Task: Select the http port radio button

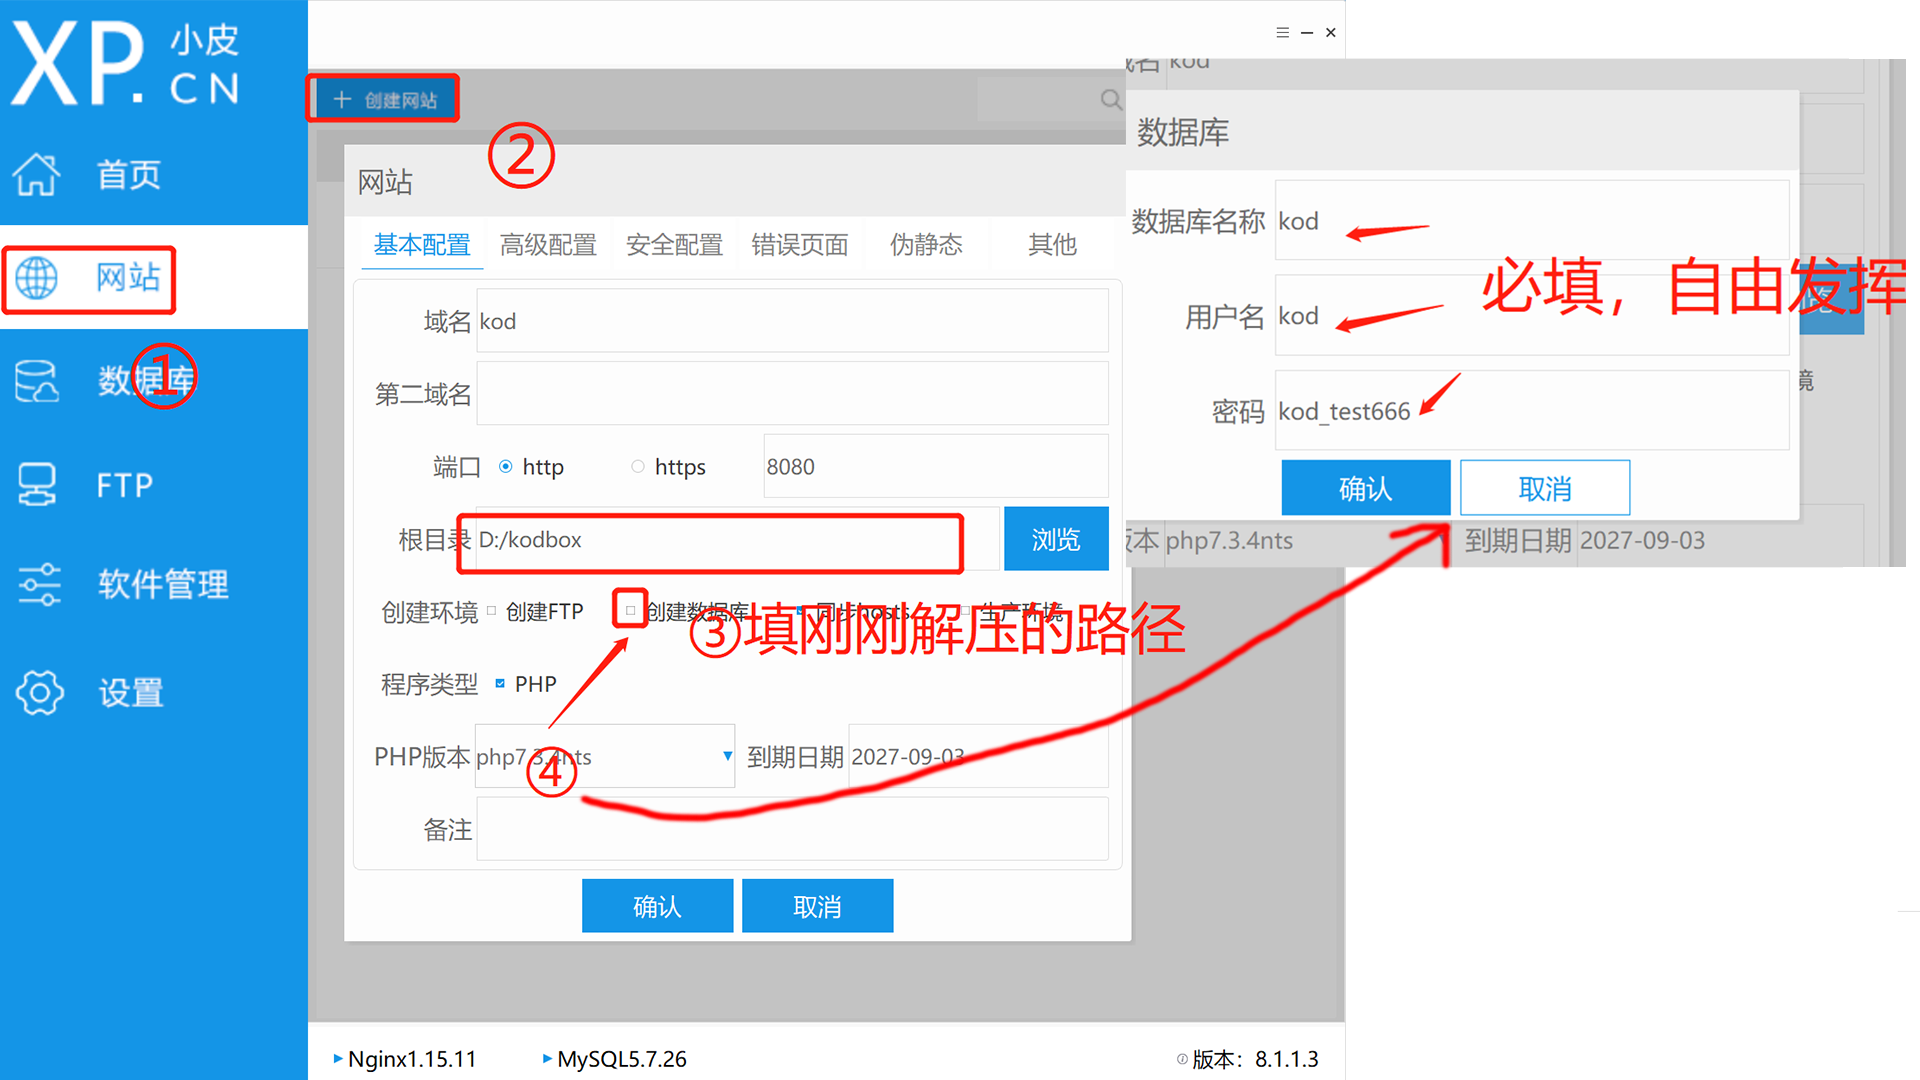Action: pyautogui.click(x=506, y=466)
